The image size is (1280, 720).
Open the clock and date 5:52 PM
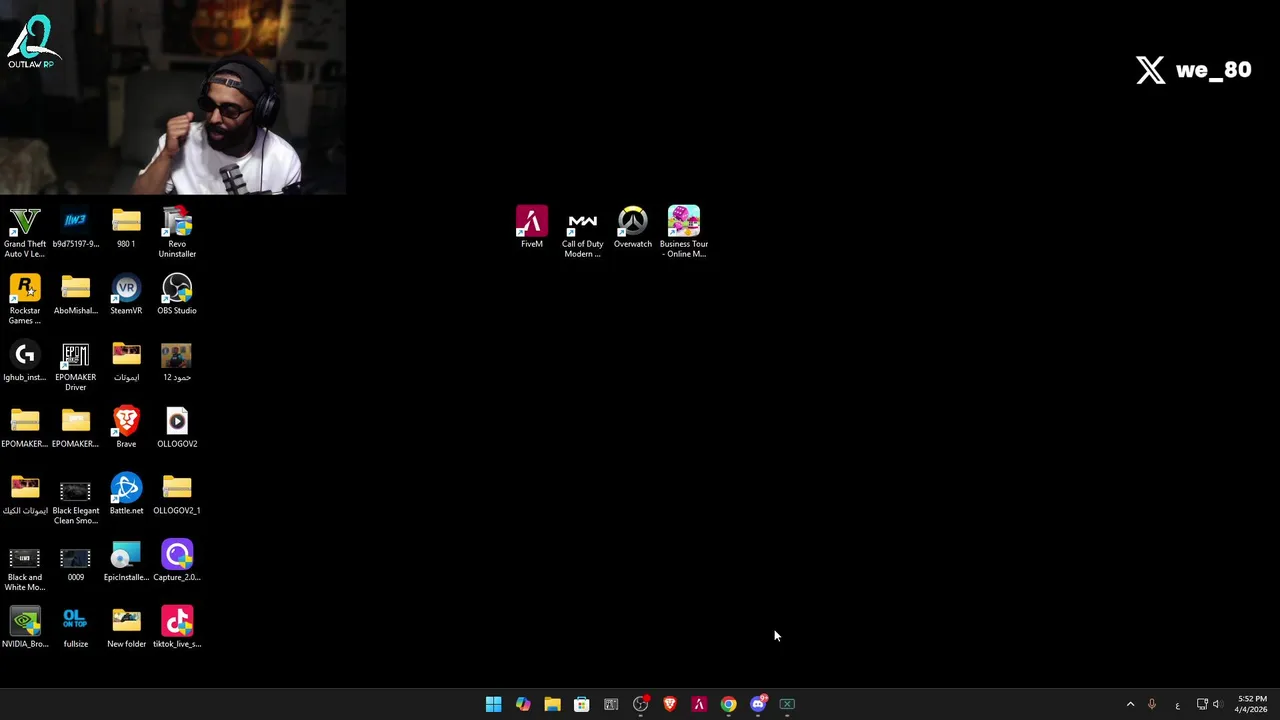(x=1252, y=704)
